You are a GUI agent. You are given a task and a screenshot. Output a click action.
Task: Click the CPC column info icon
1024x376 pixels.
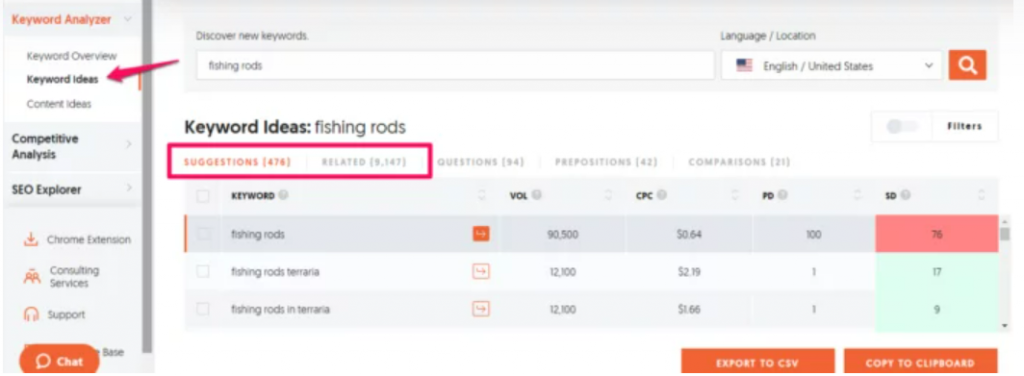coord(662,195)
